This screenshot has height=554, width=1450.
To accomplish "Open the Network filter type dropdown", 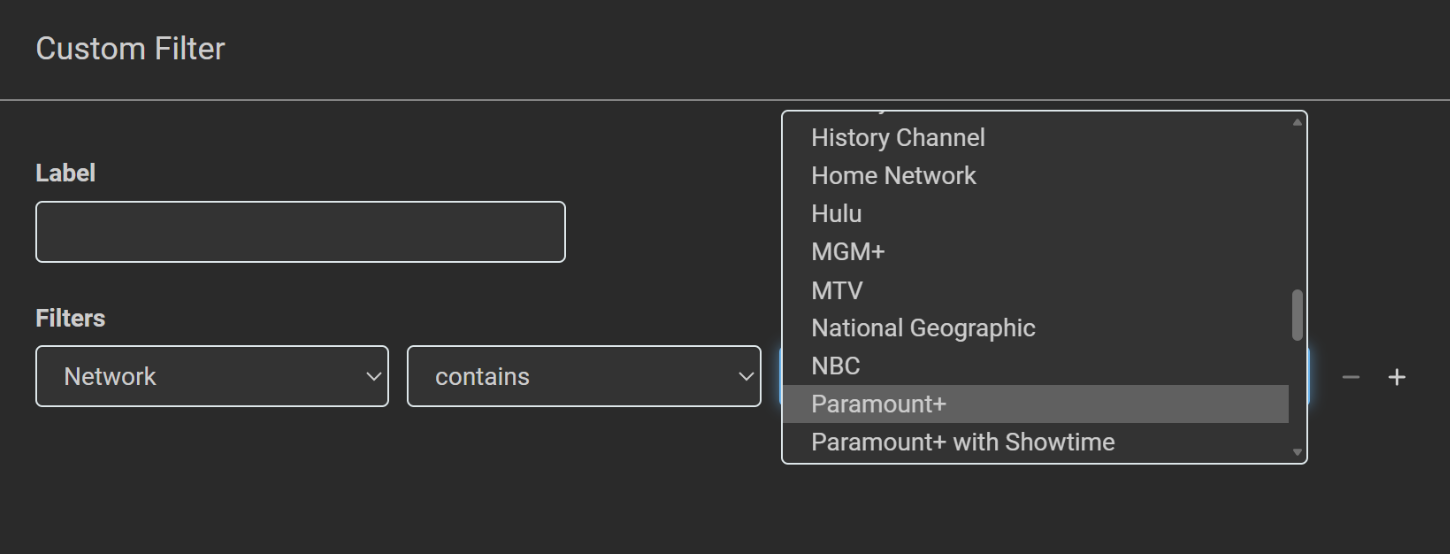I will coord(211,376).
